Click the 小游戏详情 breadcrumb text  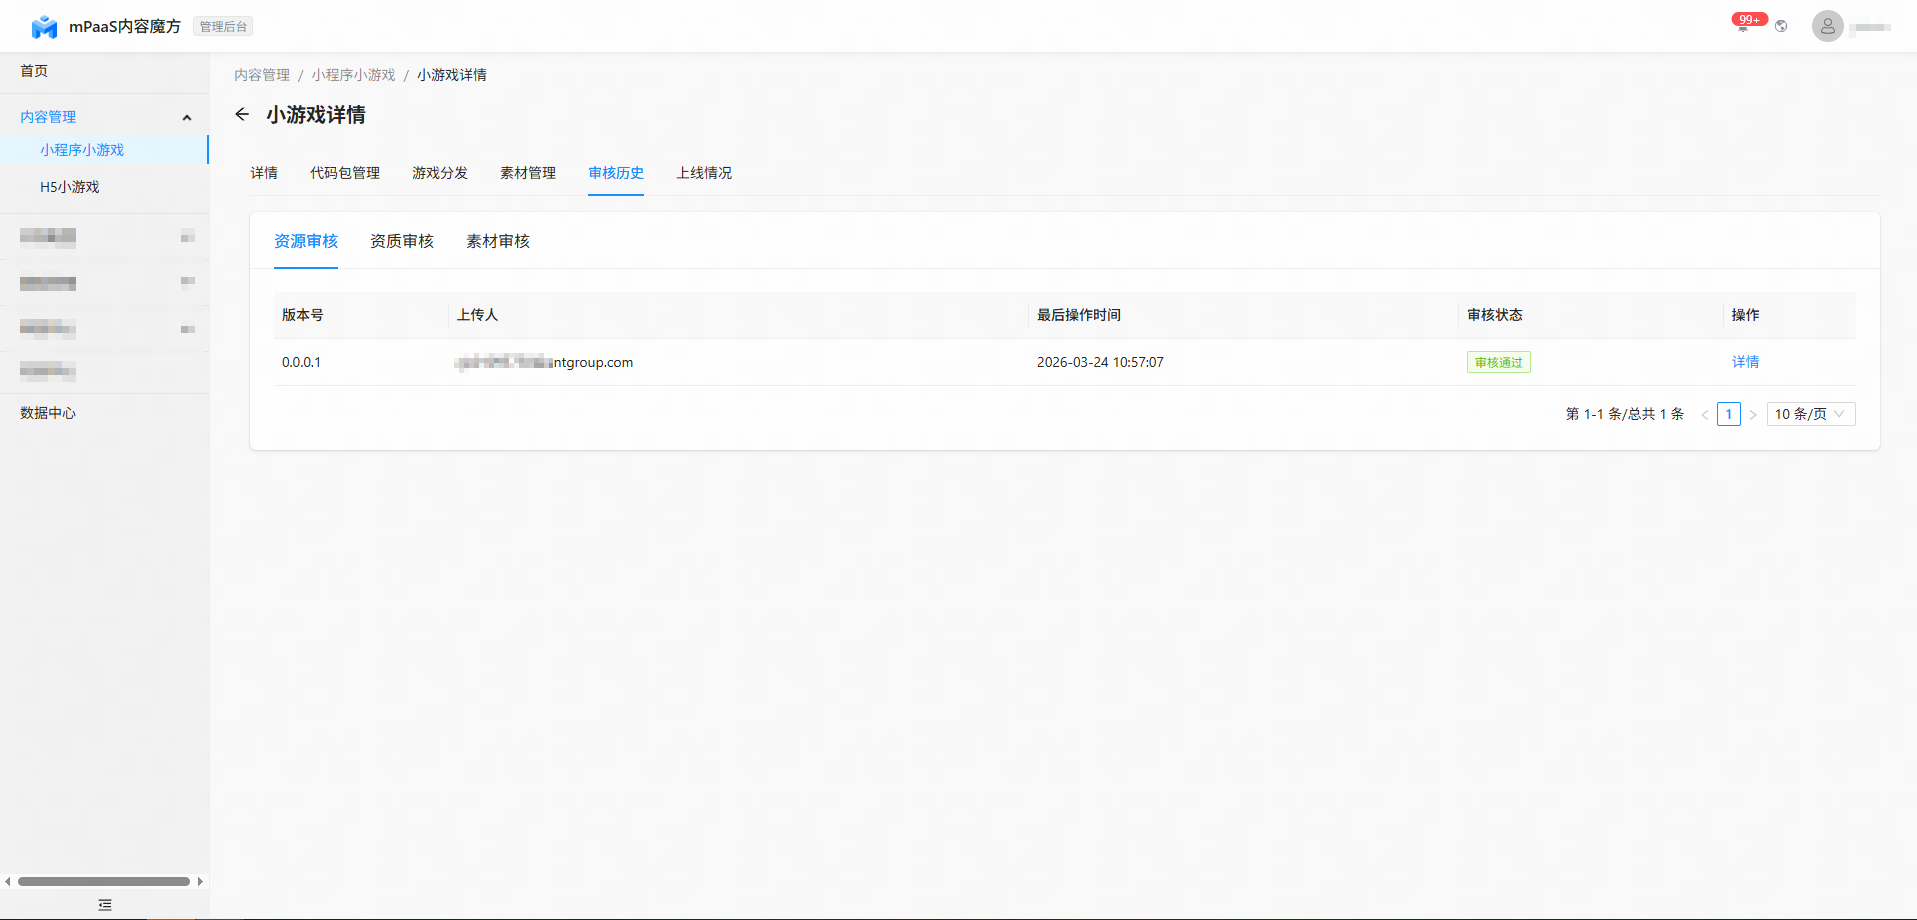tap(452, 75)
